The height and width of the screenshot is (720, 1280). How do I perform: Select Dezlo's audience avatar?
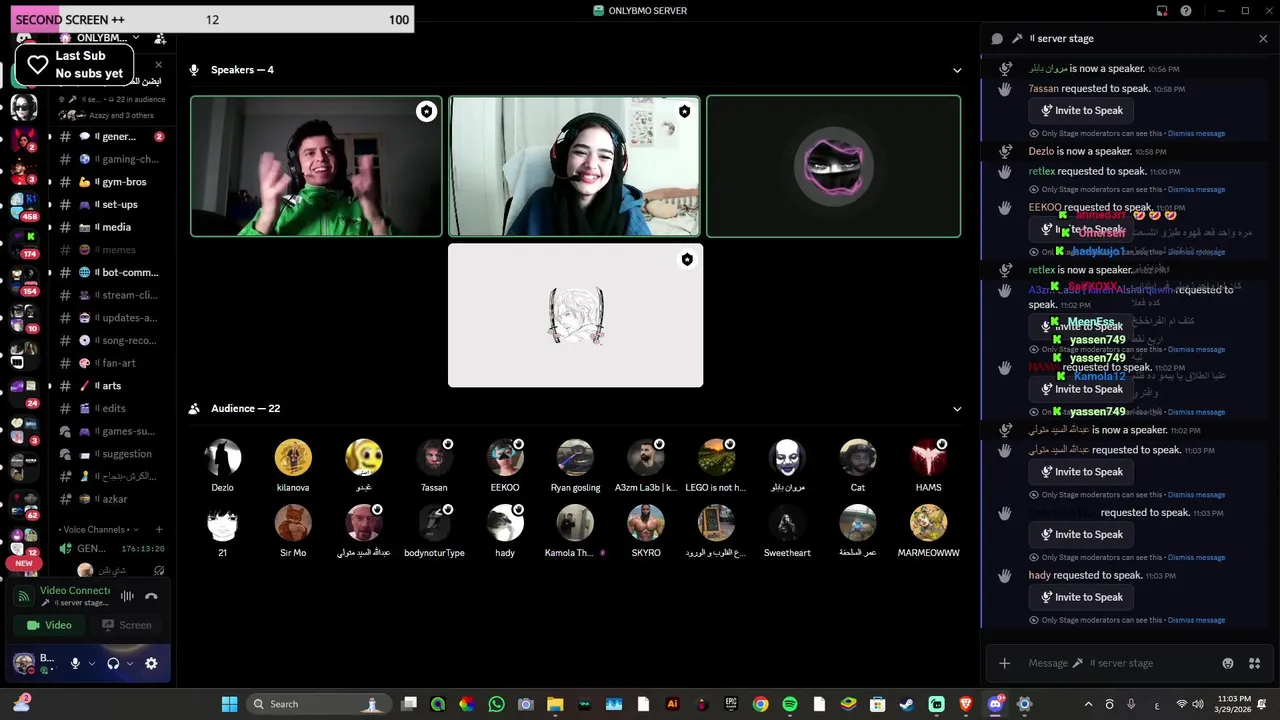point(222,457)
